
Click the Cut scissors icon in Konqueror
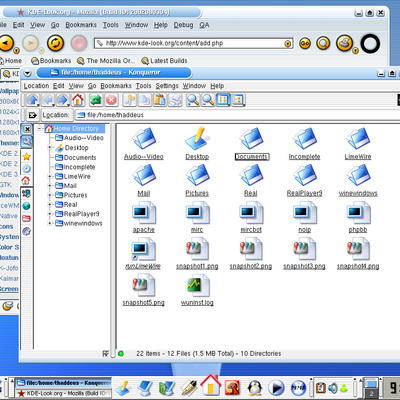(130, 100)
